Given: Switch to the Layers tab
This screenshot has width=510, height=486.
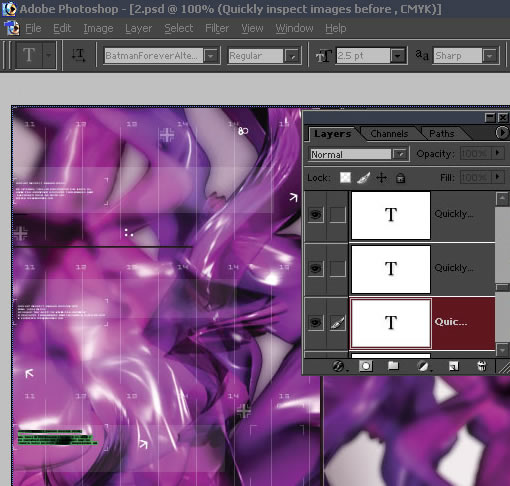Looking at the screenshot, I should 332,134.
